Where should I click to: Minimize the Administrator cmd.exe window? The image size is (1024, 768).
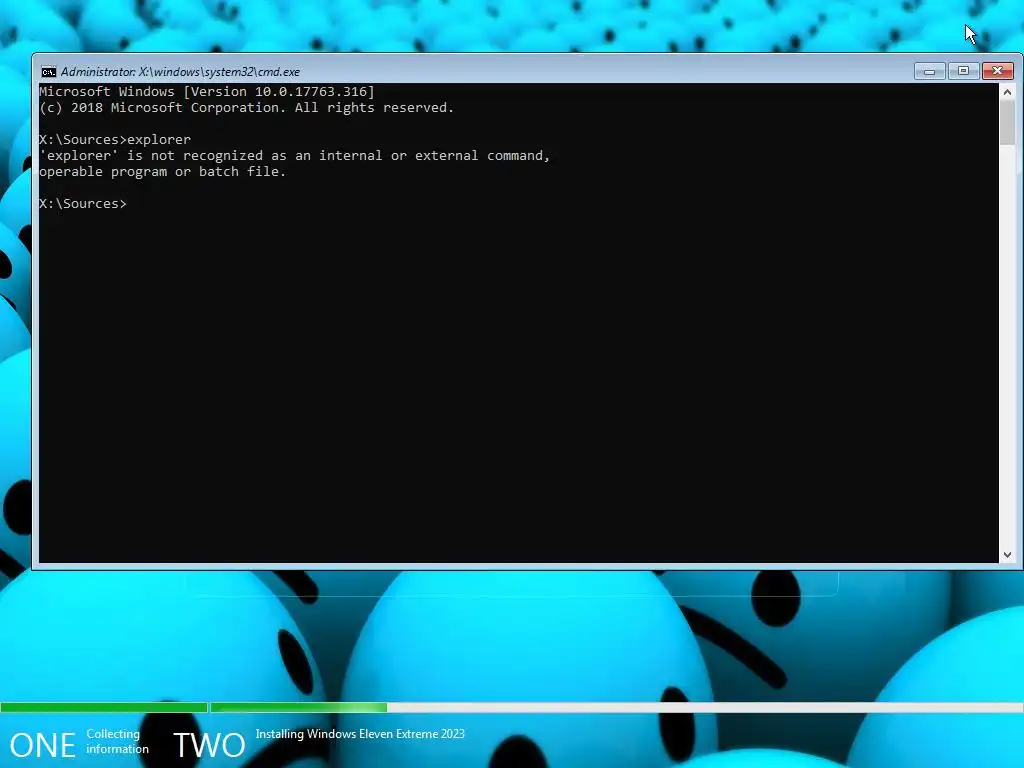coord(929,71)
